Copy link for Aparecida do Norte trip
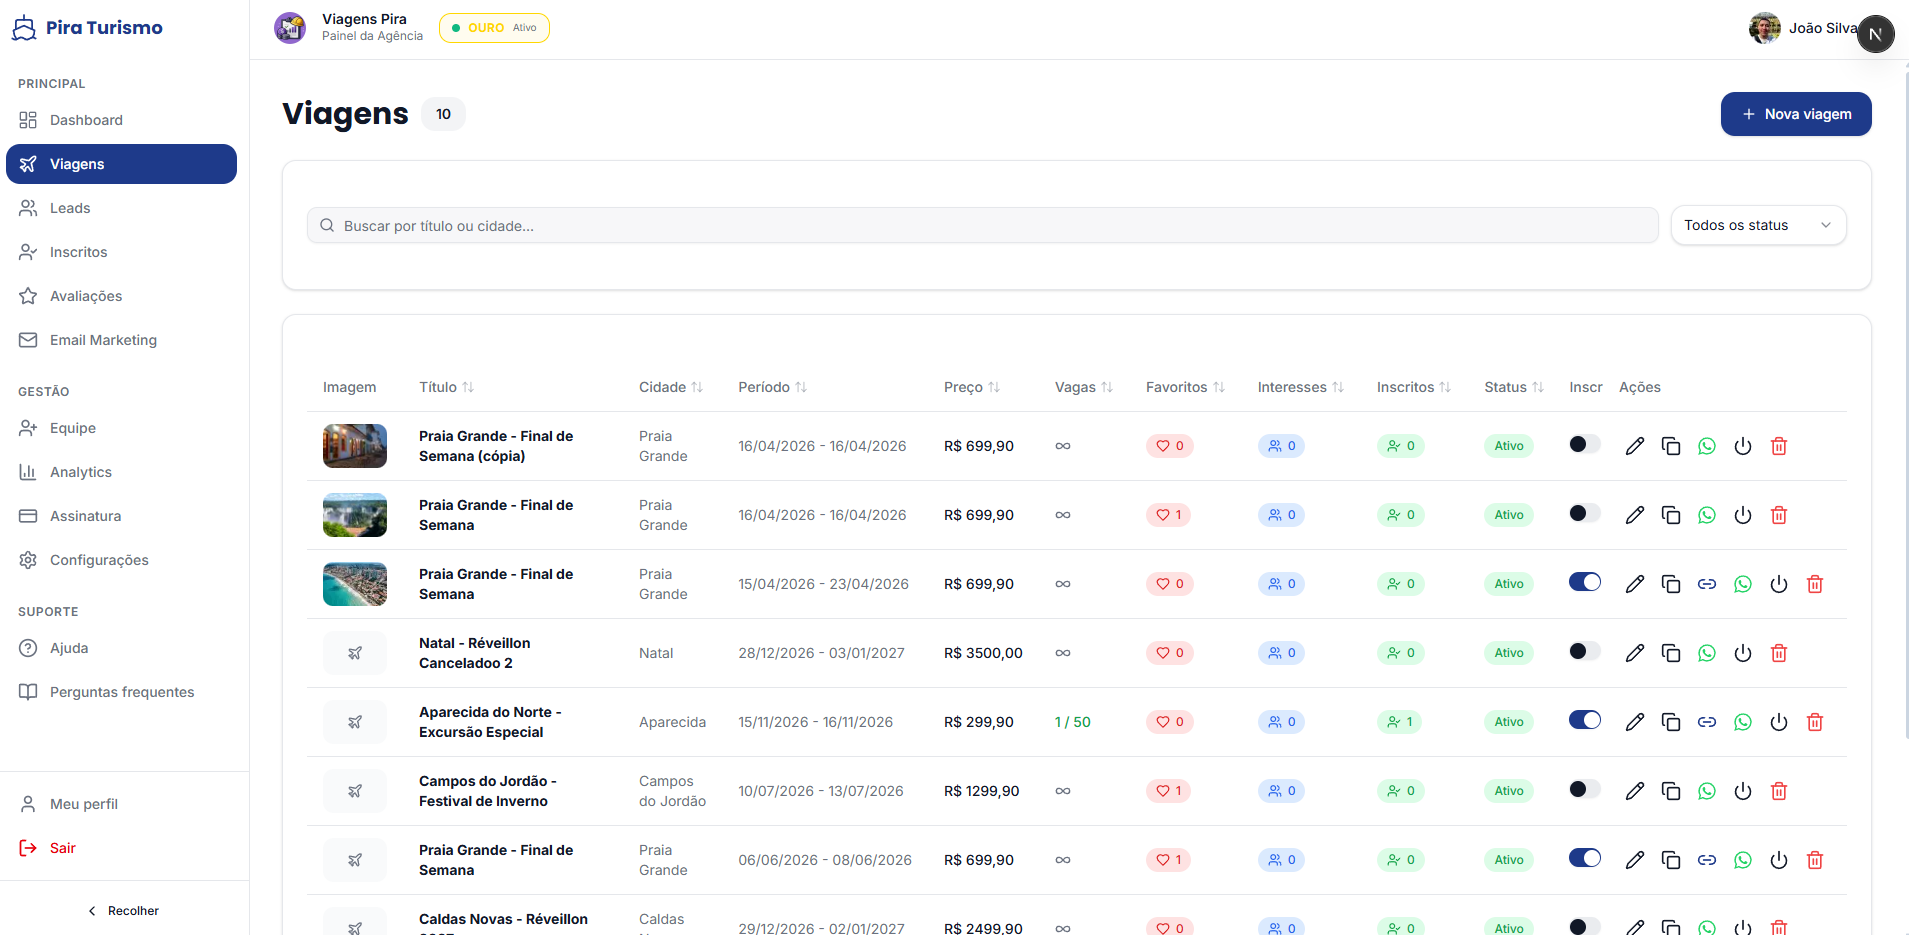Screen dimensions: 1909x935 [x=1706, y=722]
